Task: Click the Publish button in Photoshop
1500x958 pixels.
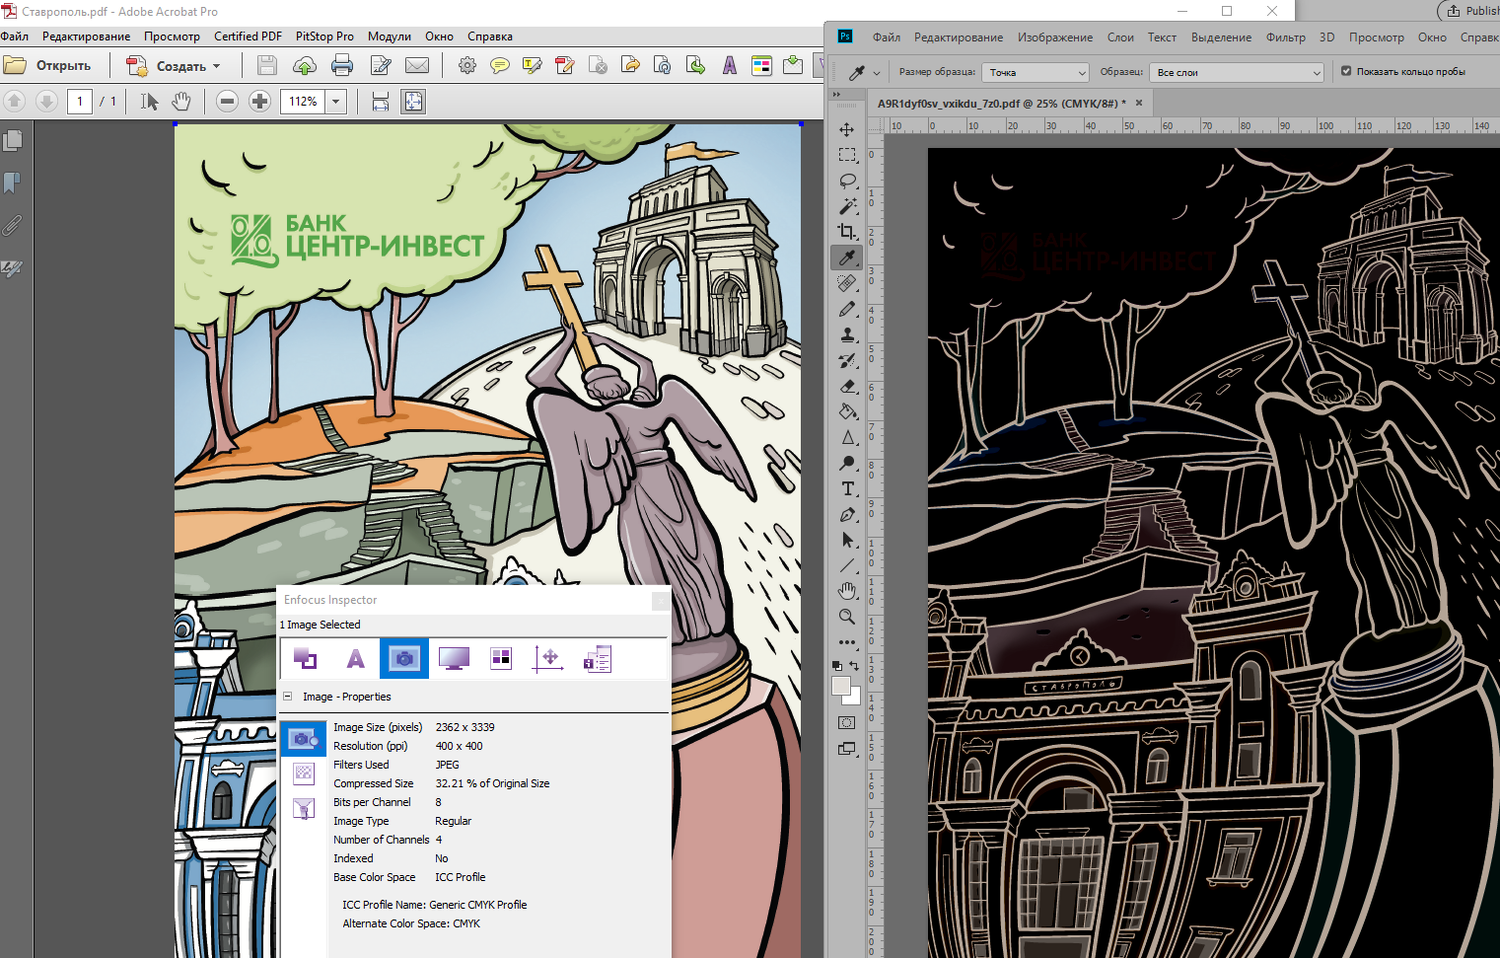Action: pos(1469,11)
